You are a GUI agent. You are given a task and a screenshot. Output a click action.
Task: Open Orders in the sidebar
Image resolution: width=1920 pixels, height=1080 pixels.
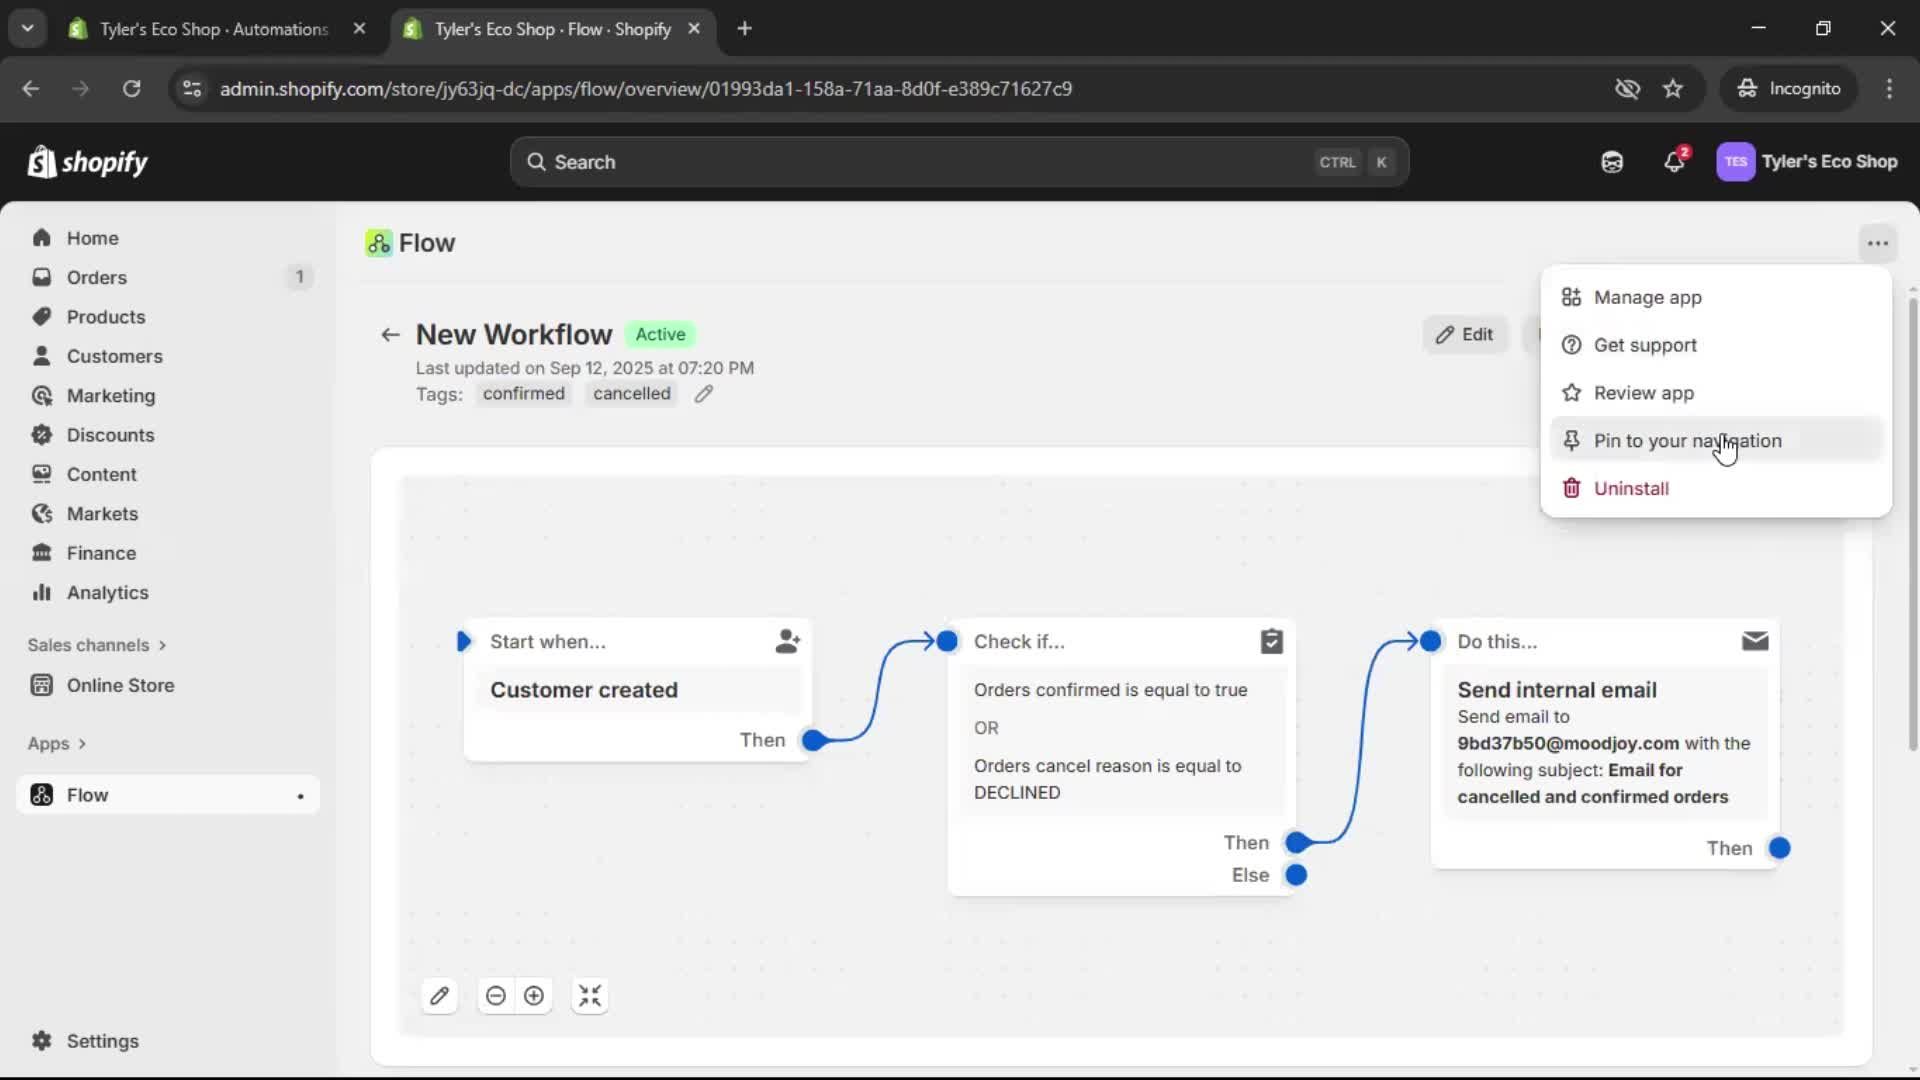[96, 277]
